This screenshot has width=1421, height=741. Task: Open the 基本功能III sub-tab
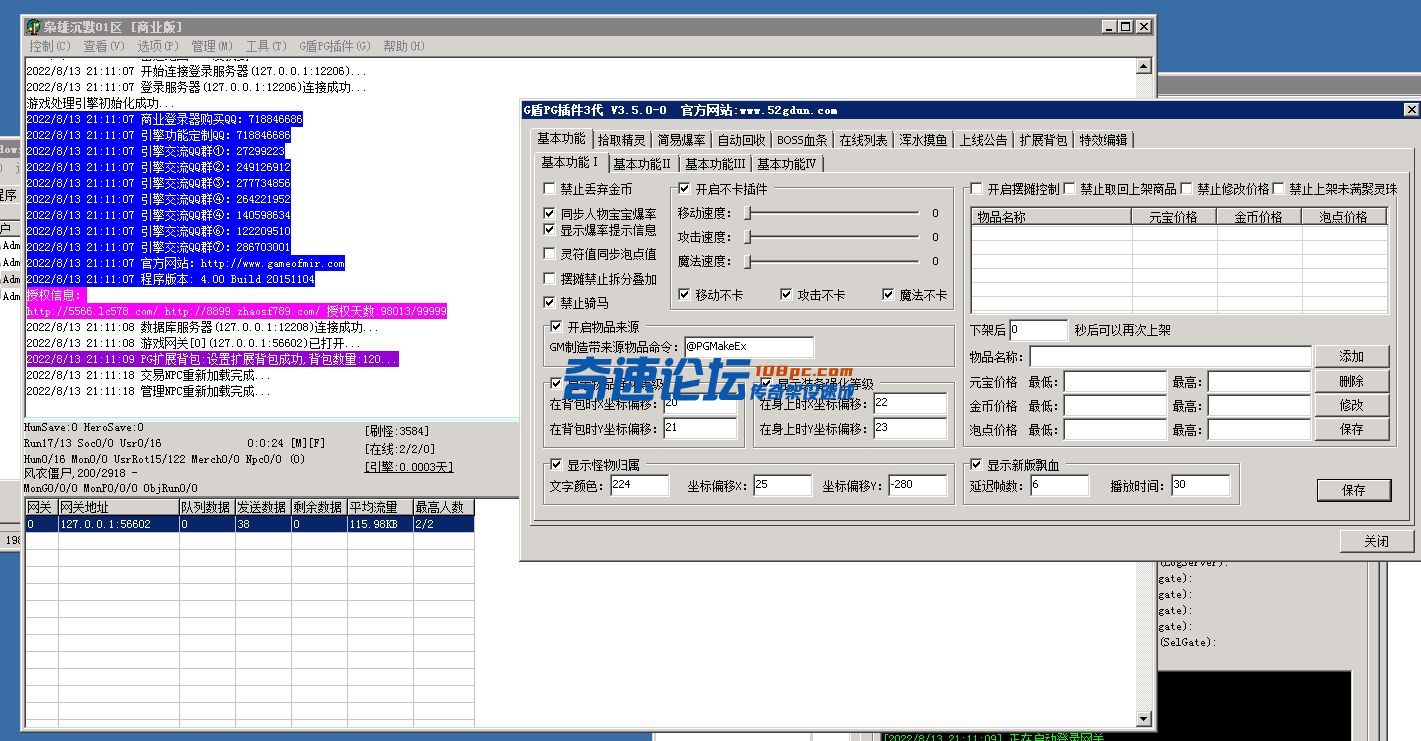point(715,164)
